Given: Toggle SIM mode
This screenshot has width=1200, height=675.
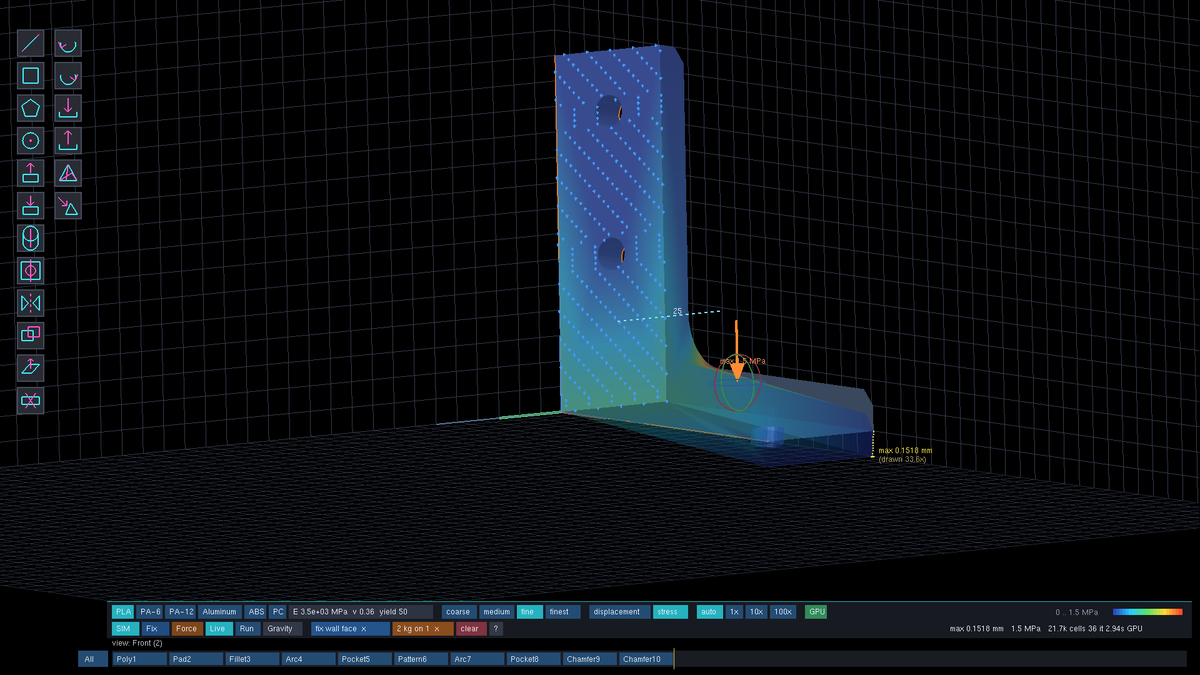Looking at the screenshot, I should (123, 629).
